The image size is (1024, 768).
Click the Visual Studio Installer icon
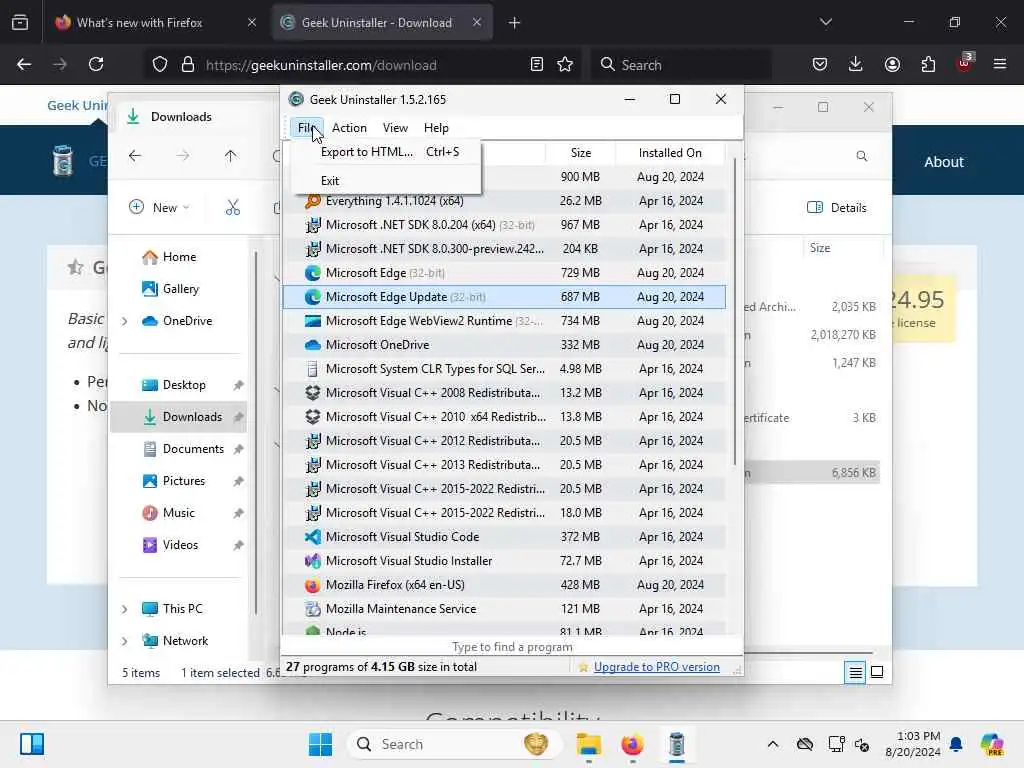pos(313,561)
